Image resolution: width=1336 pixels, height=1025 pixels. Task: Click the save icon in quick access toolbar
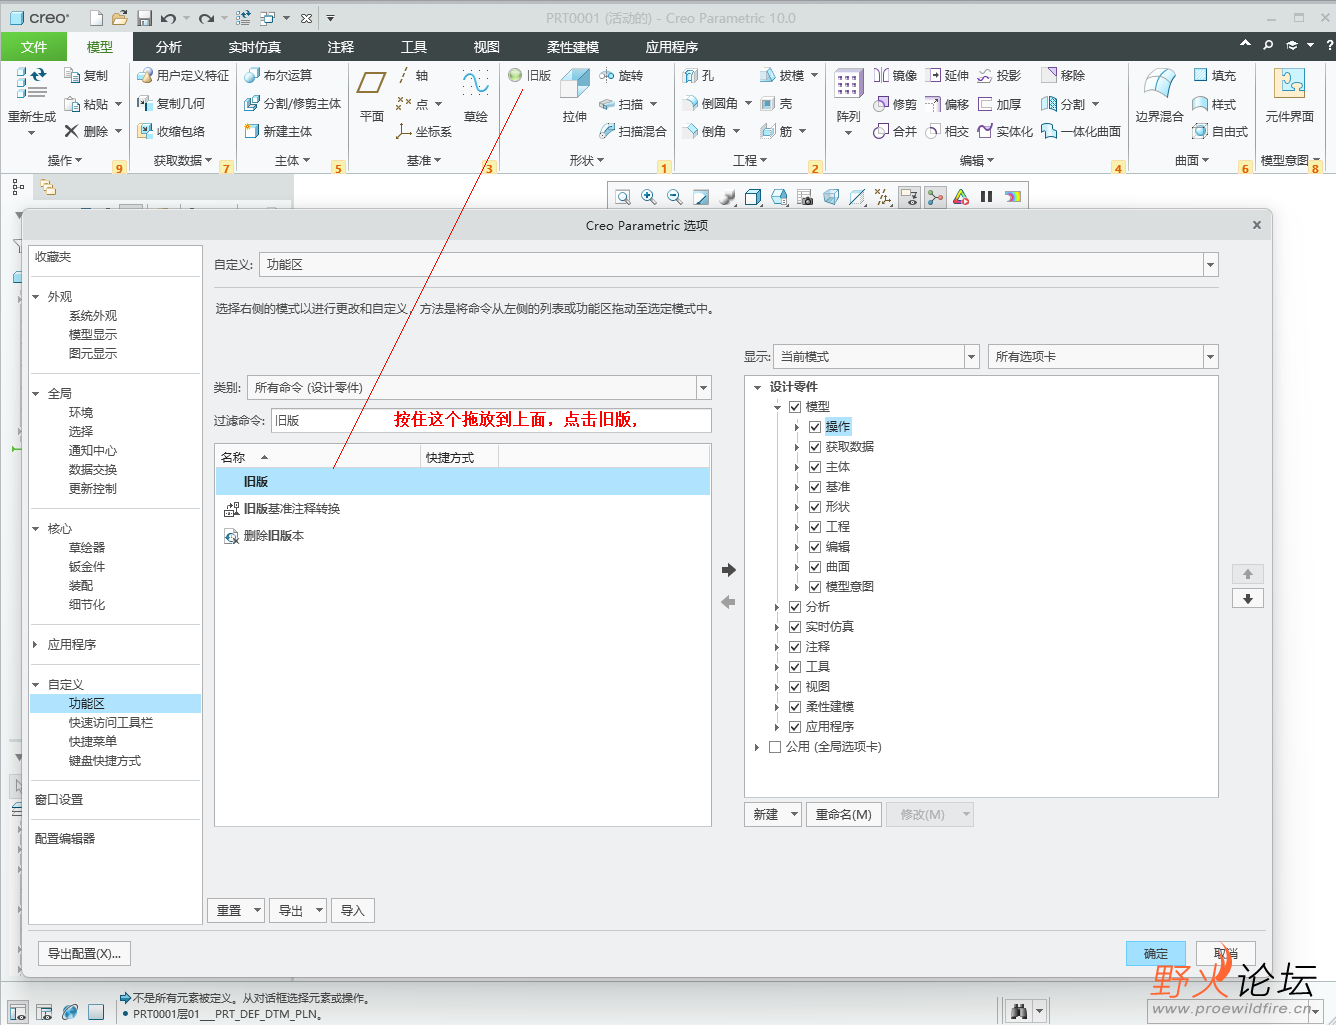click(144, 18)
